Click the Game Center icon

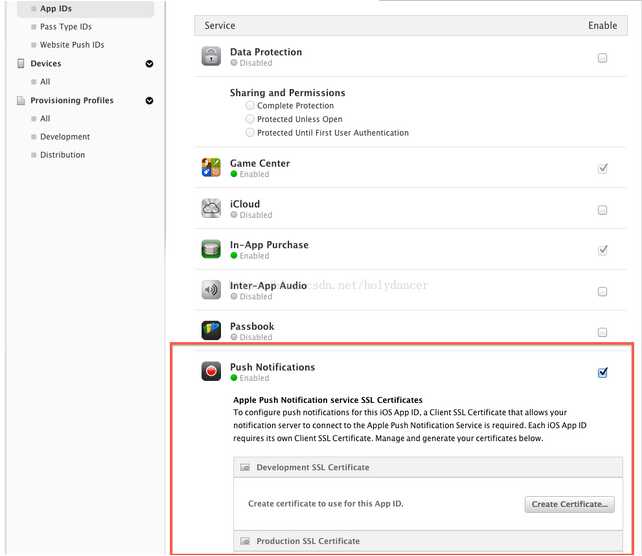[211, 167]
